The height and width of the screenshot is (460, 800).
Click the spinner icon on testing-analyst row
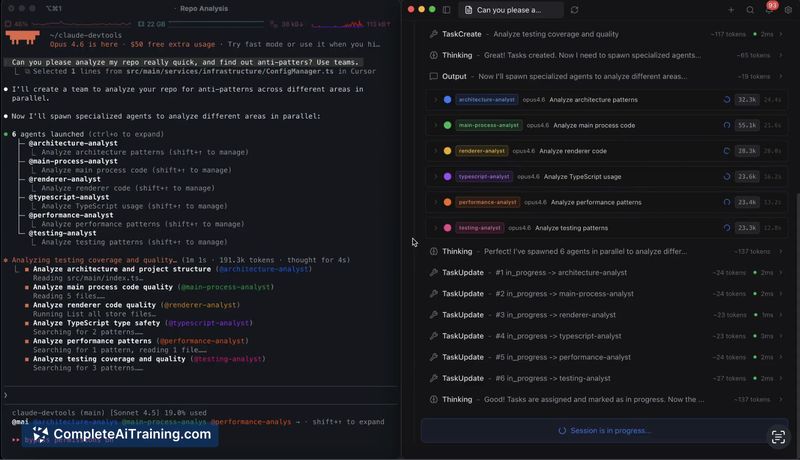click(727, 228)
